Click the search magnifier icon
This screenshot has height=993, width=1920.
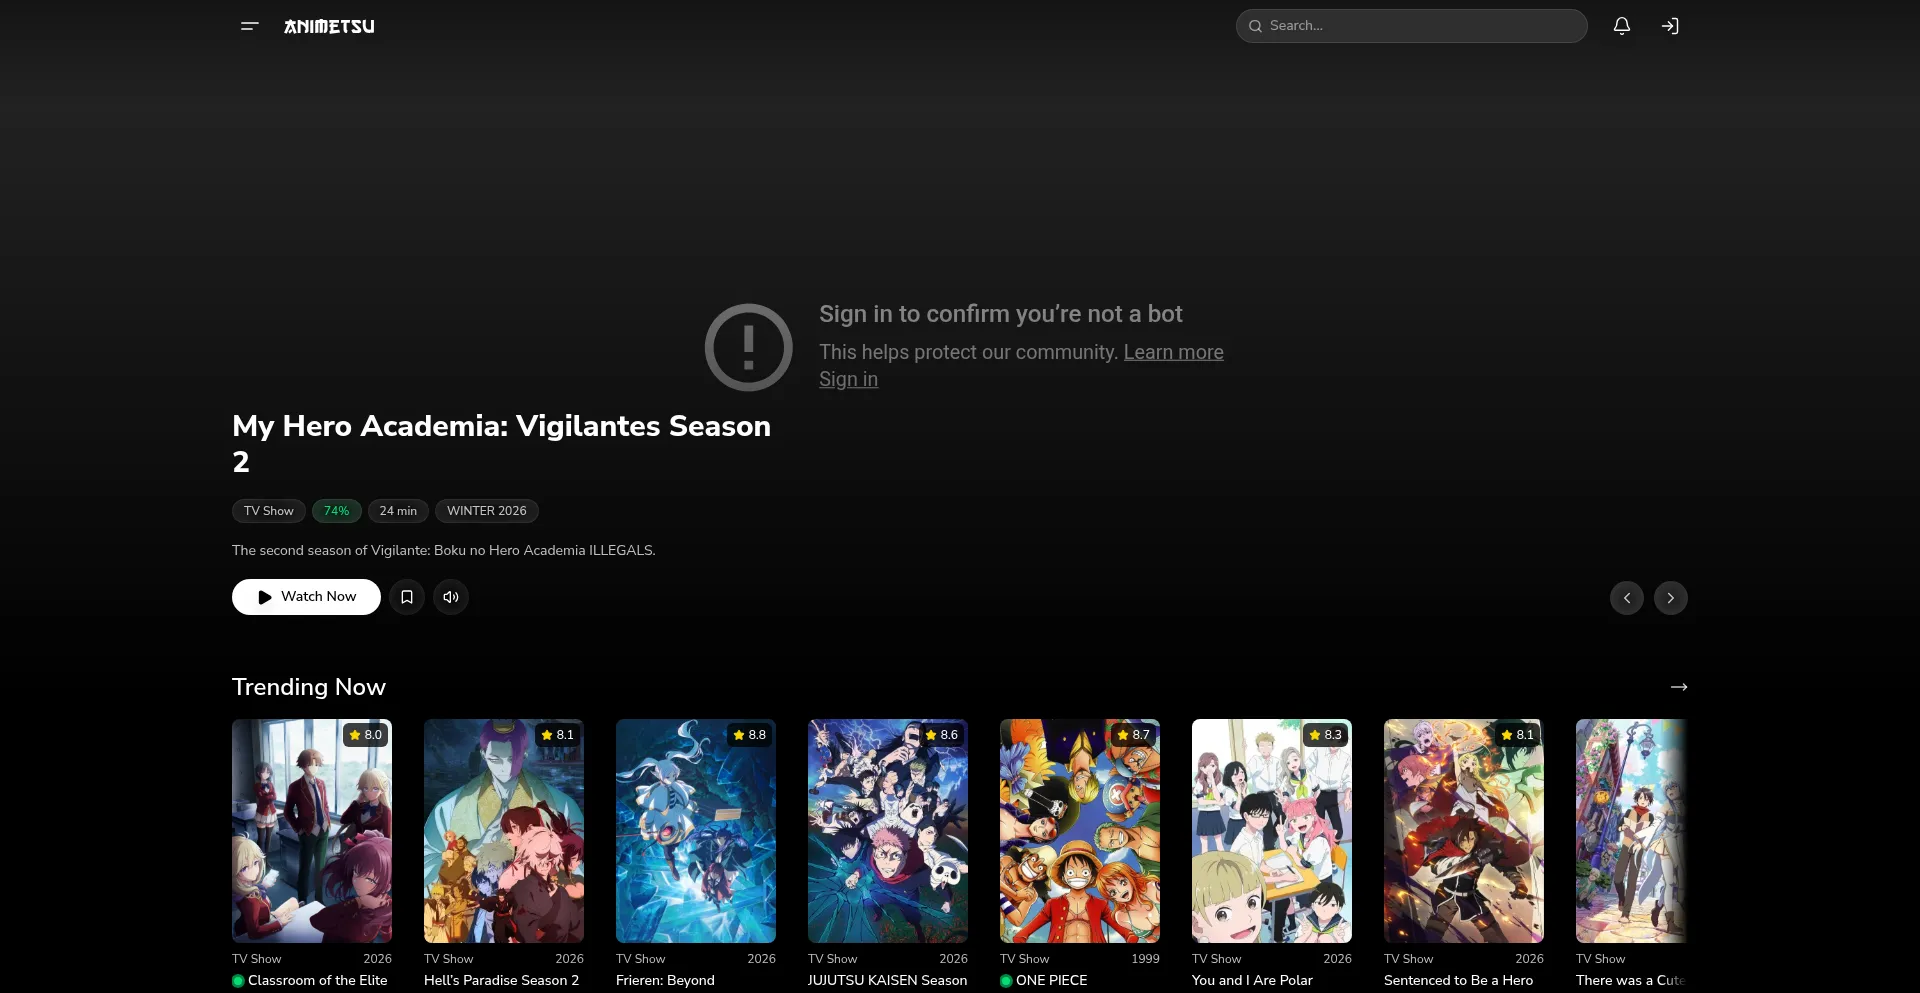point(1255,26)
